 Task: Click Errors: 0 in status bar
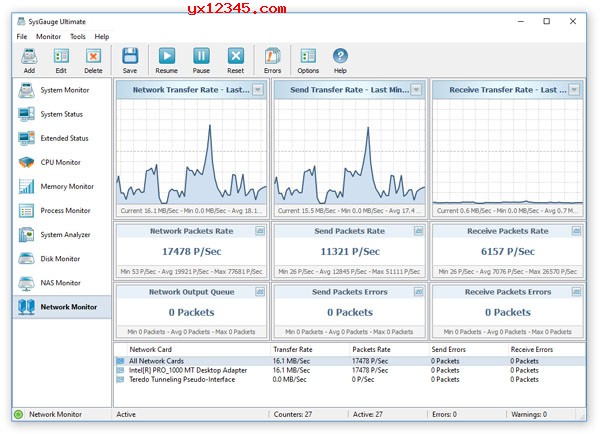[x=444, y=414]
